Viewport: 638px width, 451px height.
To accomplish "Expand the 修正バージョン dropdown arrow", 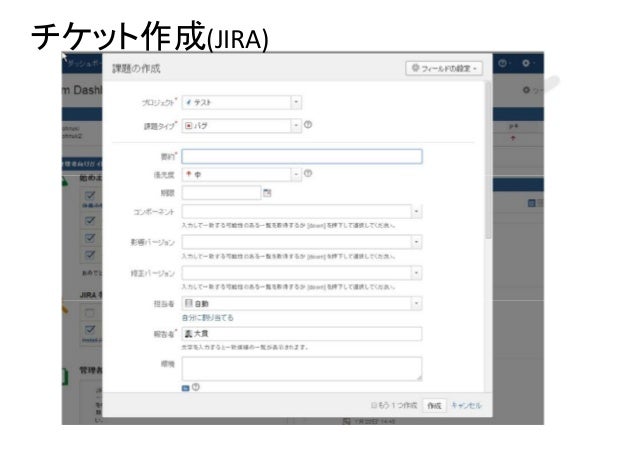I will point(416,273).
